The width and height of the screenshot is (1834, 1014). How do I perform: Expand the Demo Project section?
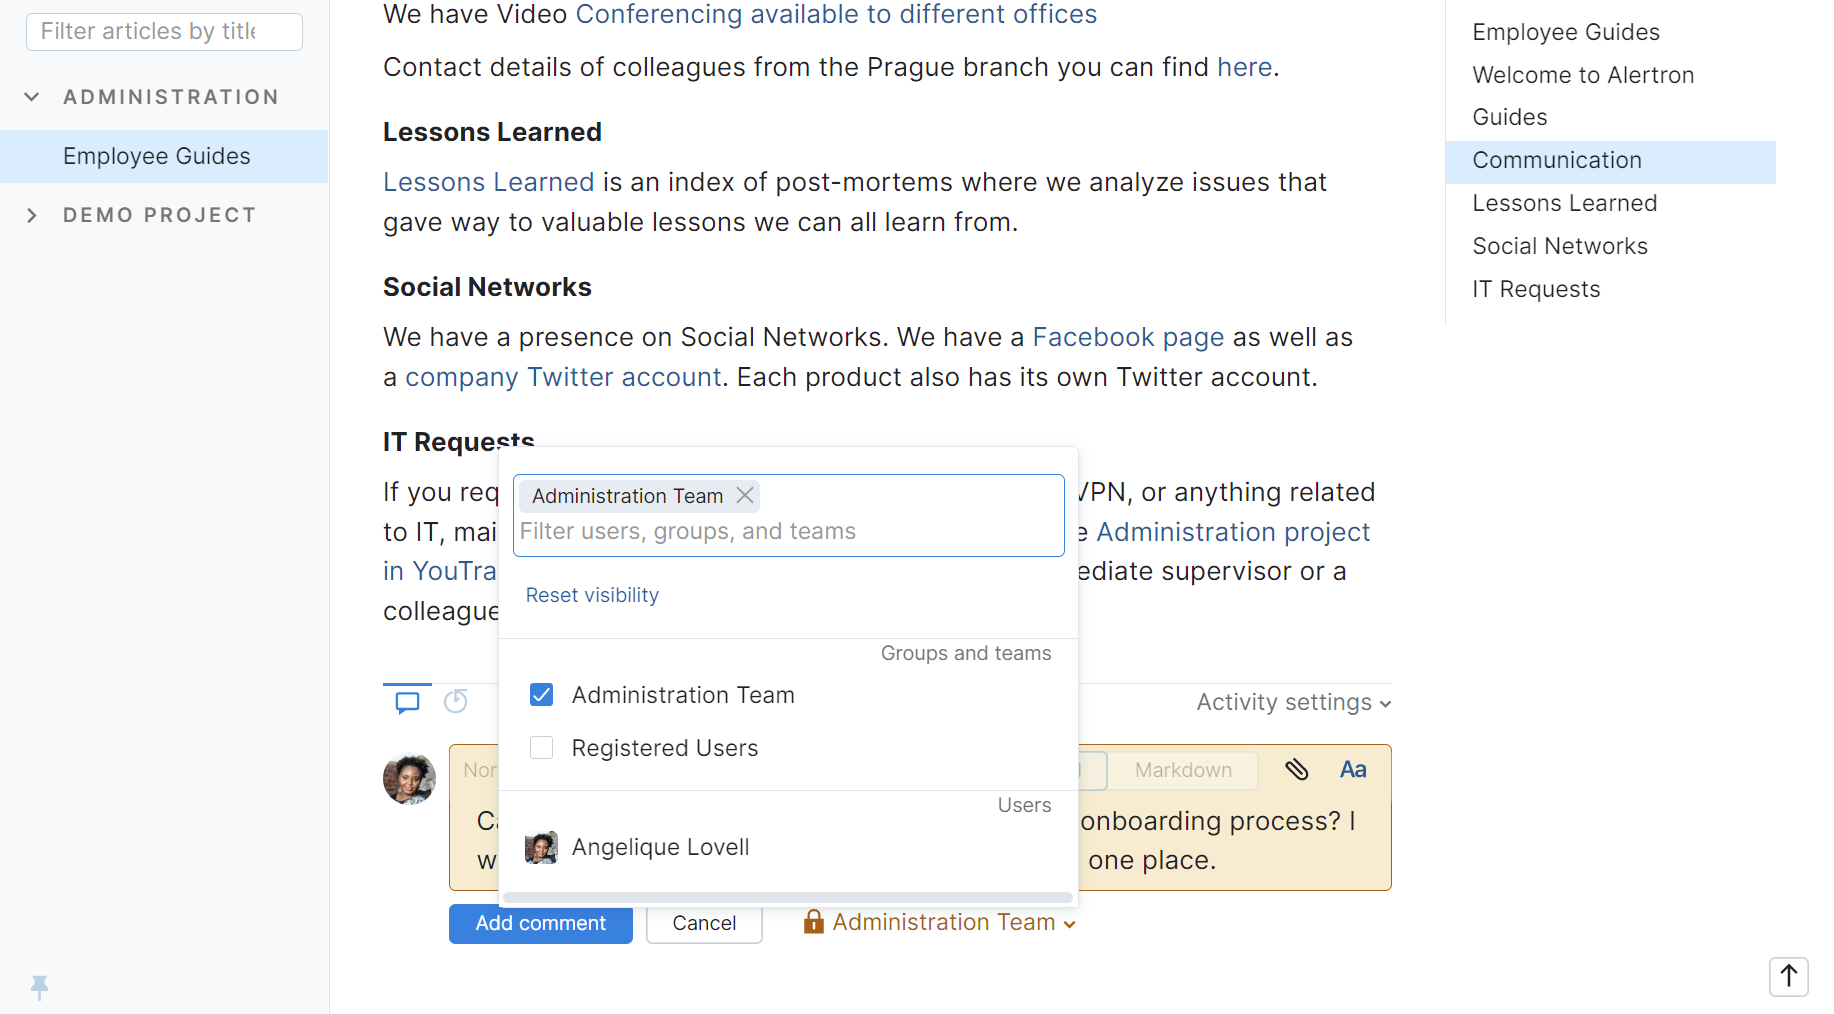[32, 215]
